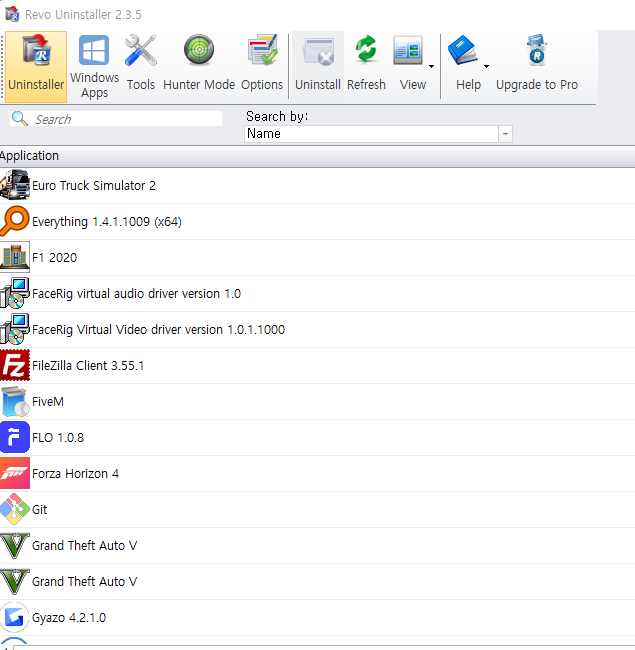Select the FLO 1.0.8 icon
The width and height of the screenshot is (635, 650).
(15, 437)
